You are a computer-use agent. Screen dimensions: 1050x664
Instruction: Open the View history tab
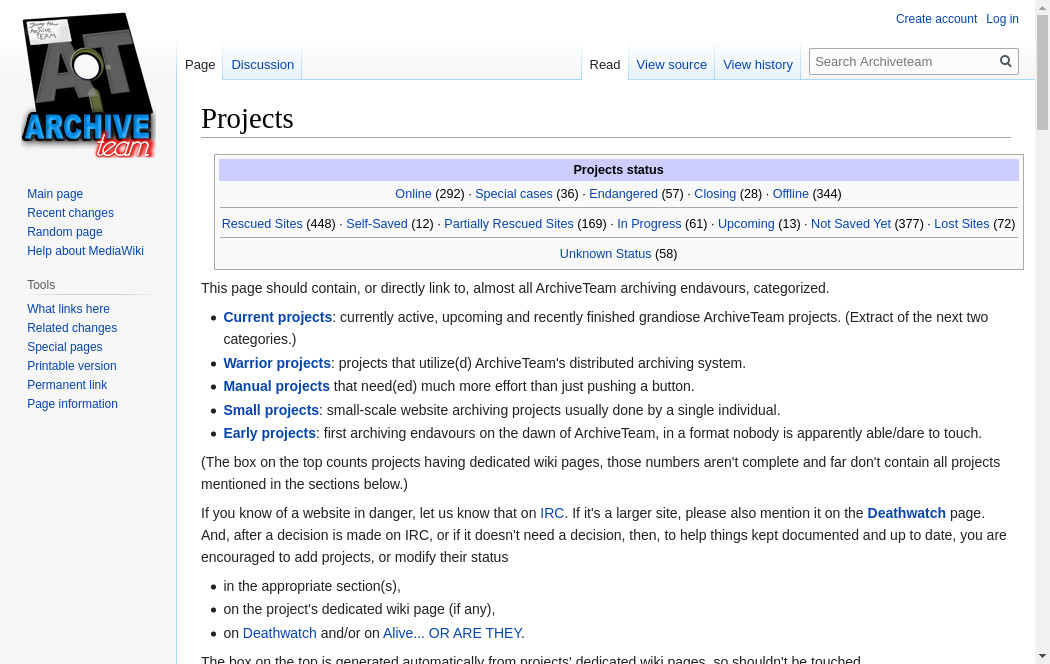pyautogui.click(x=757, y=64)
